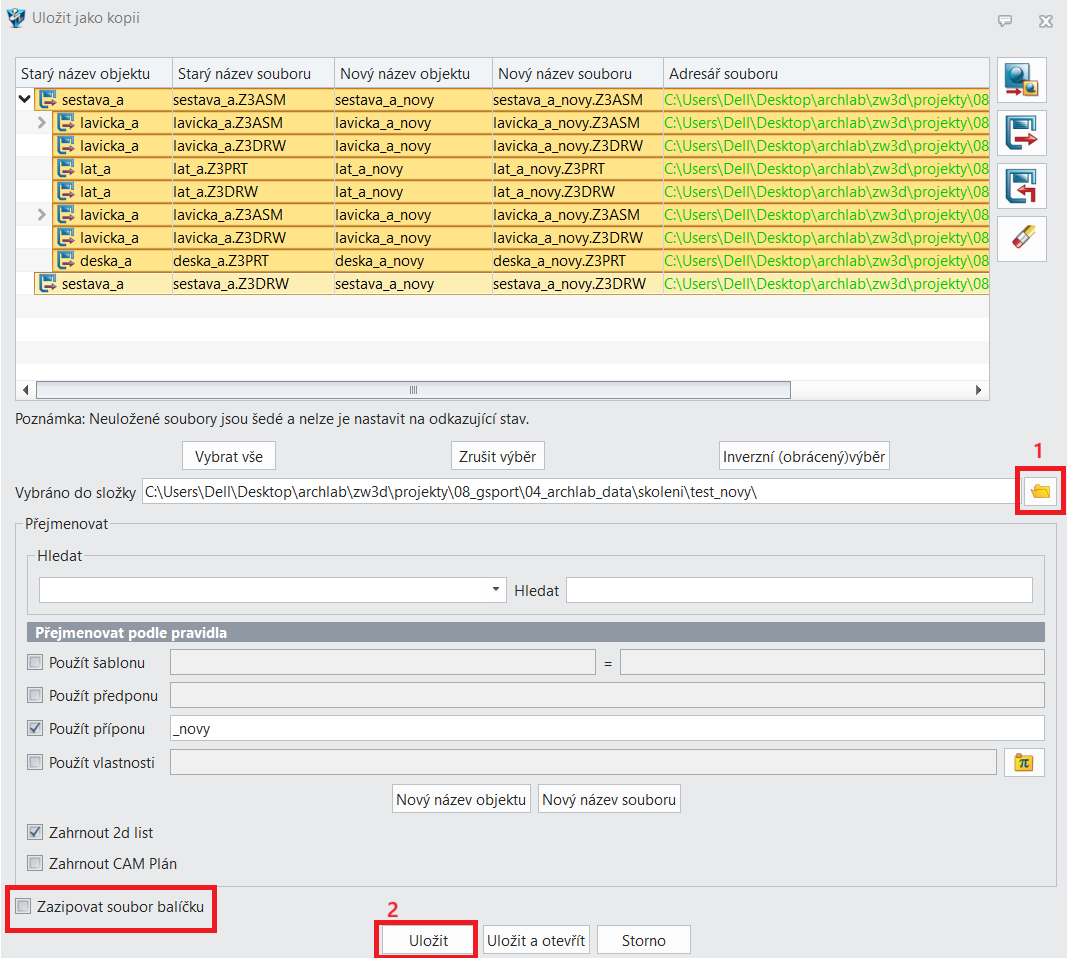Click the file icon of the deska_a row
1067x958 pixels.
click(66, 261)
